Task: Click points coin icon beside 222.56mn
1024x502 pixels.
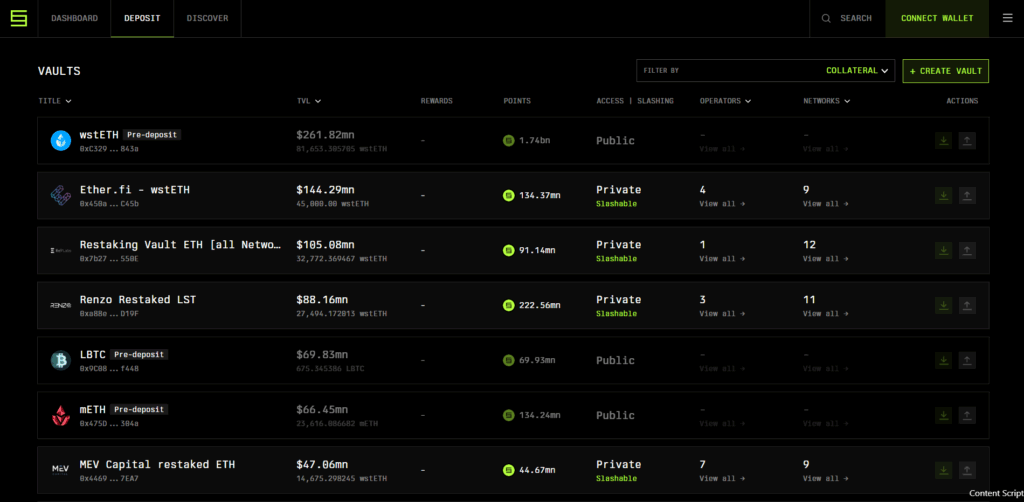Action: [509, 305]
